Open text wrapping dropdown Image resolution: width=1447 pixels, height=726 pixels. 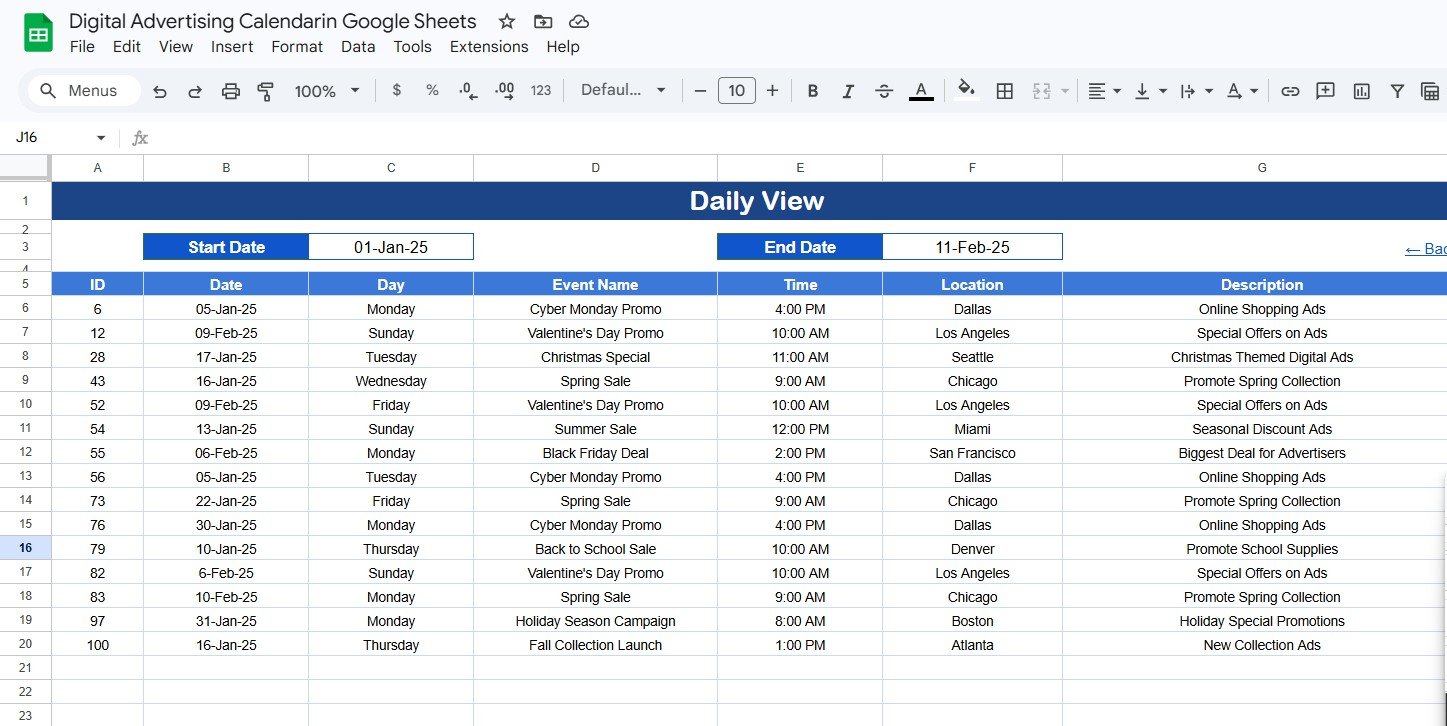(1196, 91)
